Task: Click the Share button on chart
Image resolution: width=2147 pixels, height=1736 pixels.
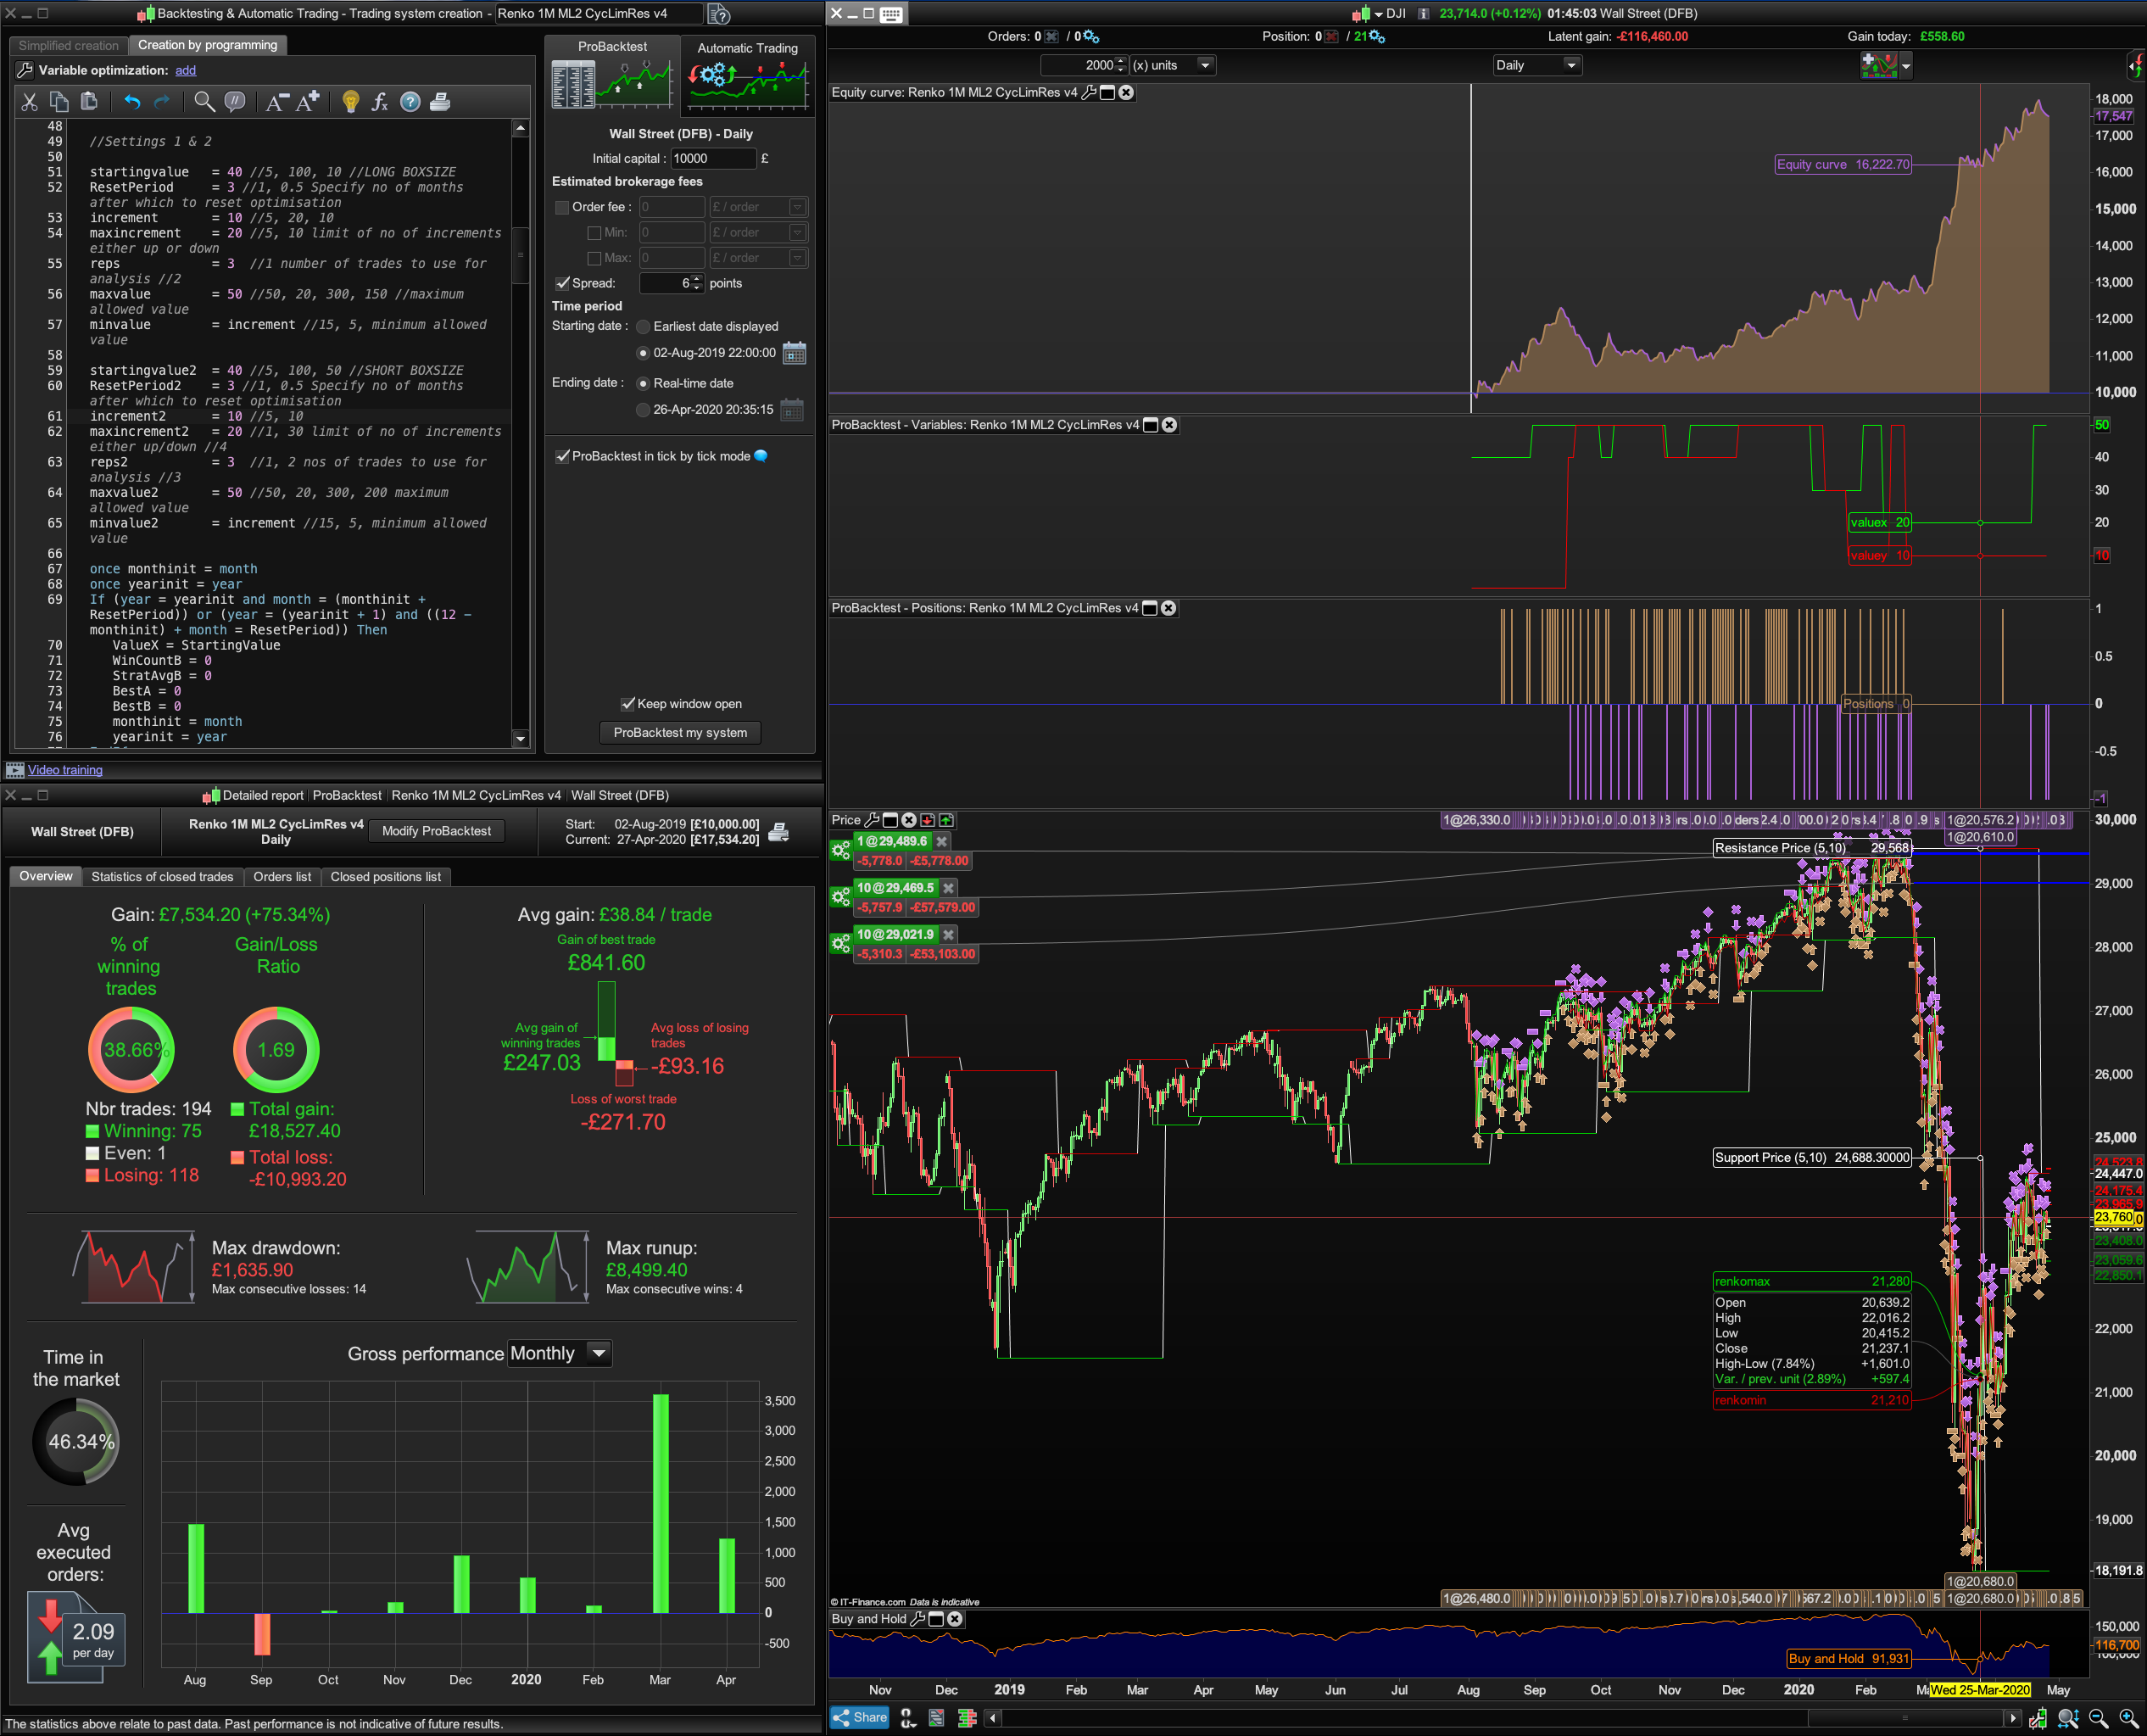Action: click(x=859, y=1717)
